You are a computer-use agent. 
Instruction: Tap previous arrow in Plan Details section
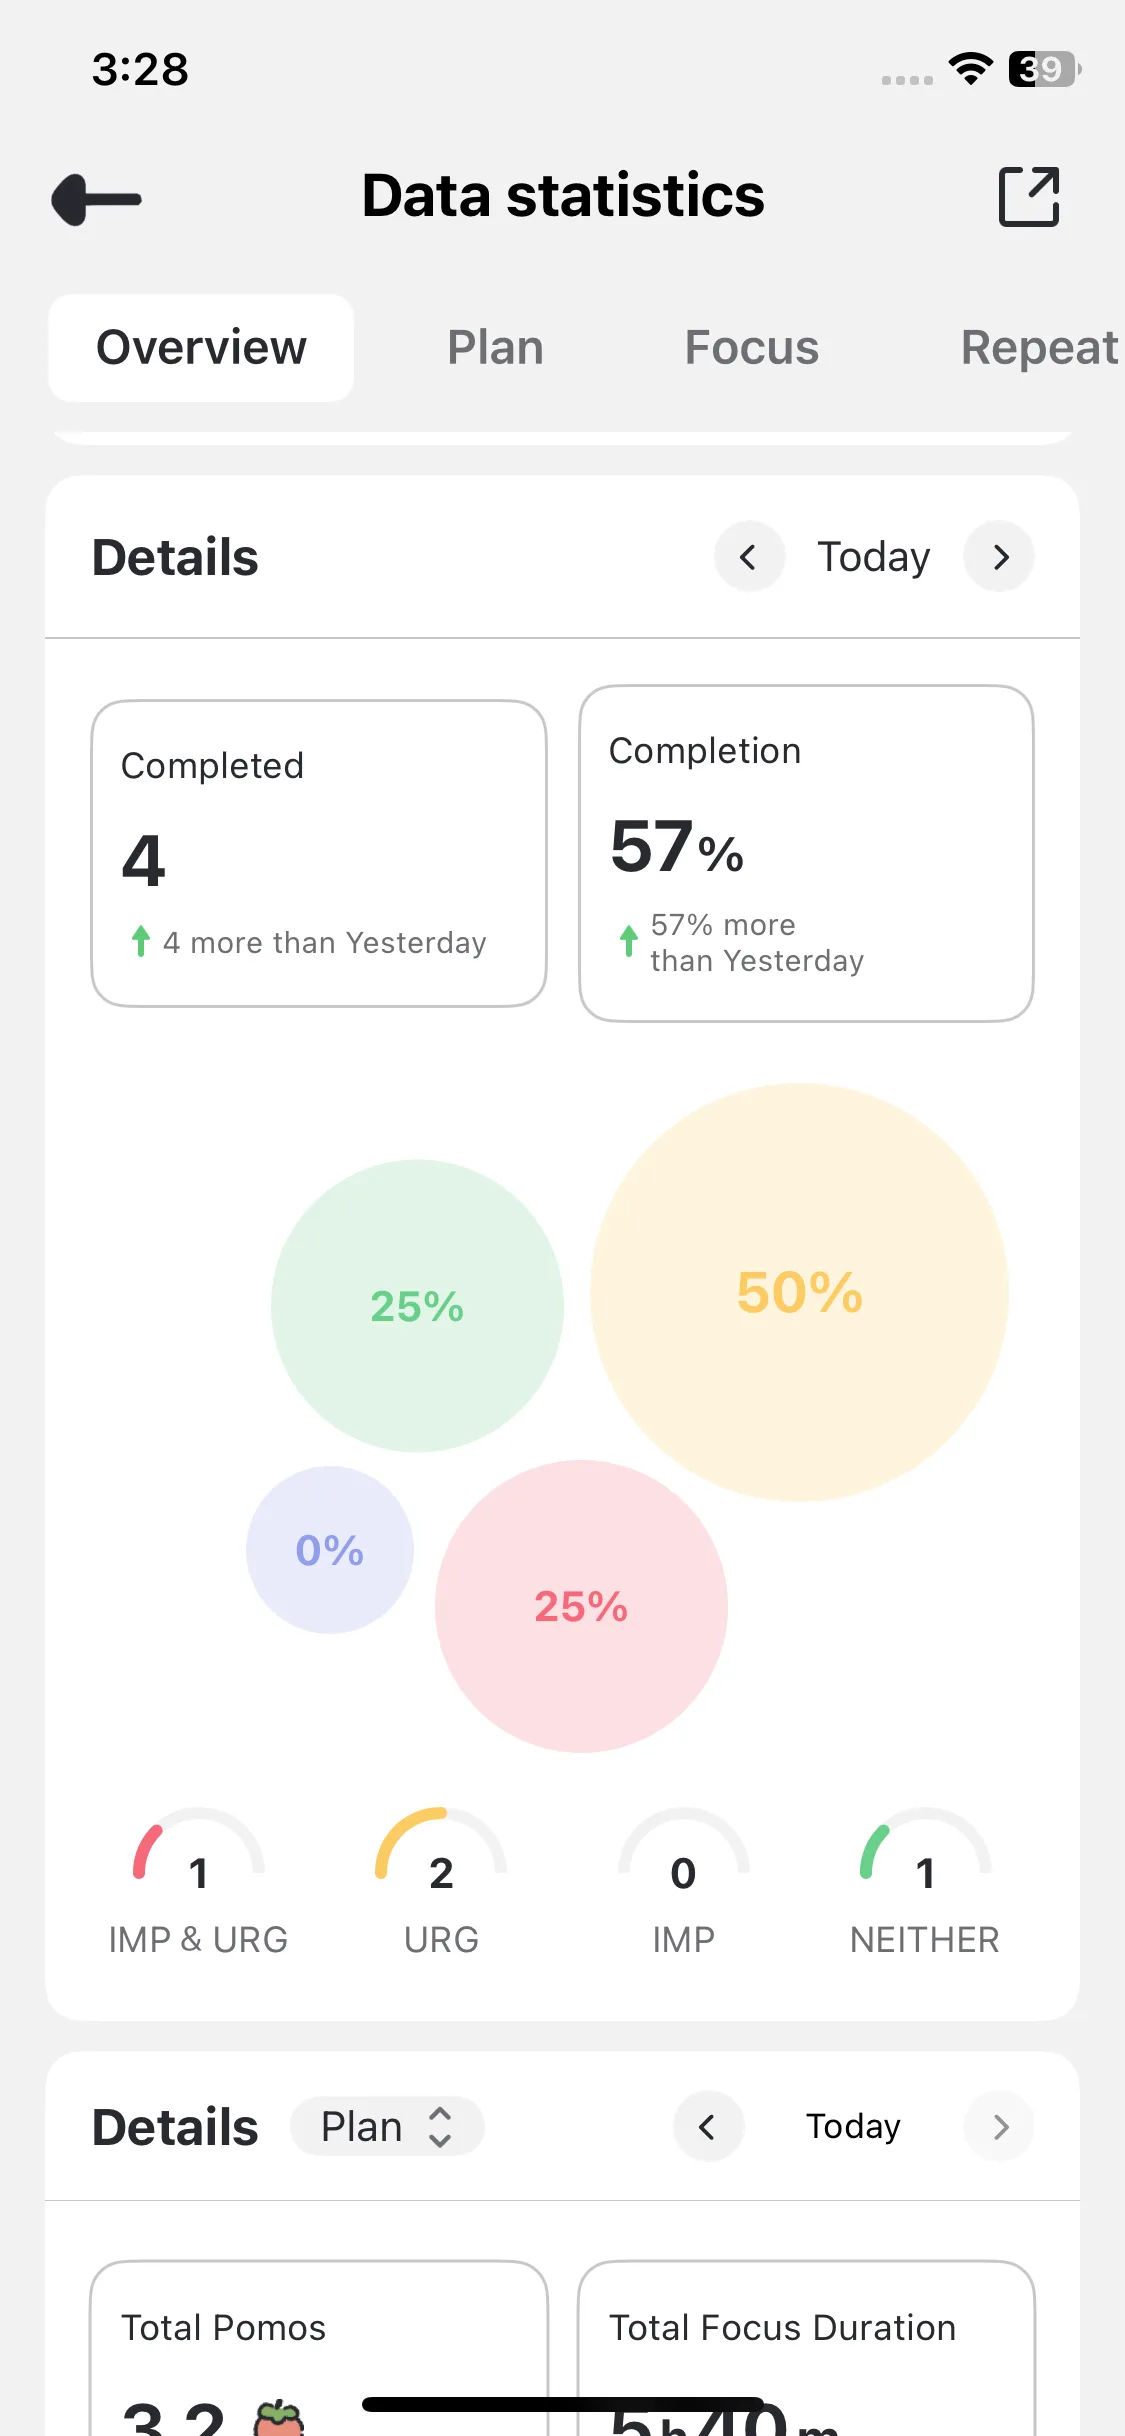(x=708, y=2127)
